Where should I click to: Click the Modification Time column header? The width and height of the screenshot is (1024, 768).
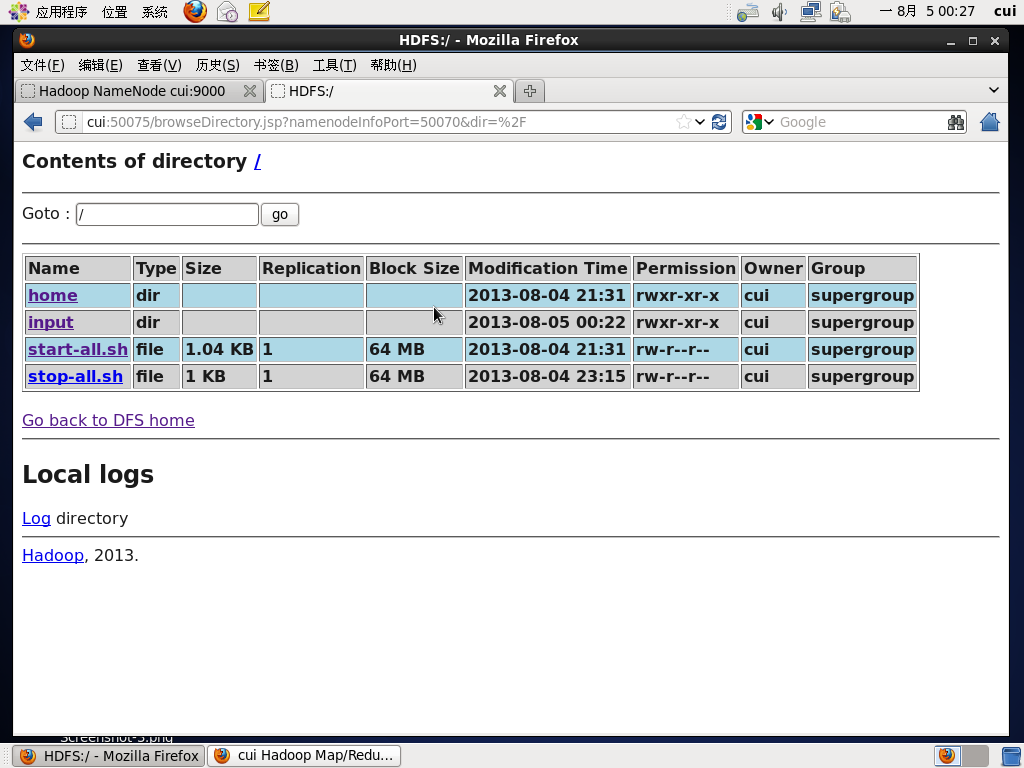(547, 268)
